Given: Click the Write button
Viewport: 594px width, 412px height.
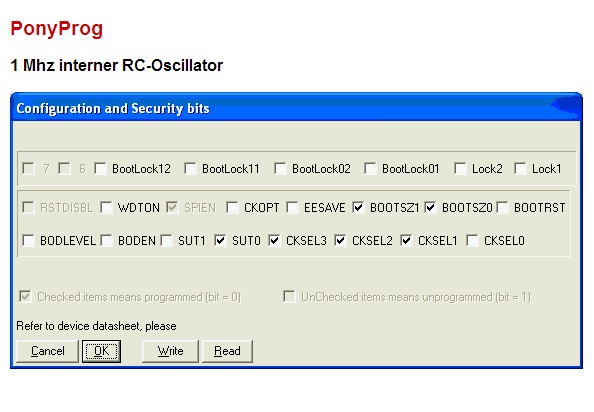Looking at the screenshot, I should [170, 351].
